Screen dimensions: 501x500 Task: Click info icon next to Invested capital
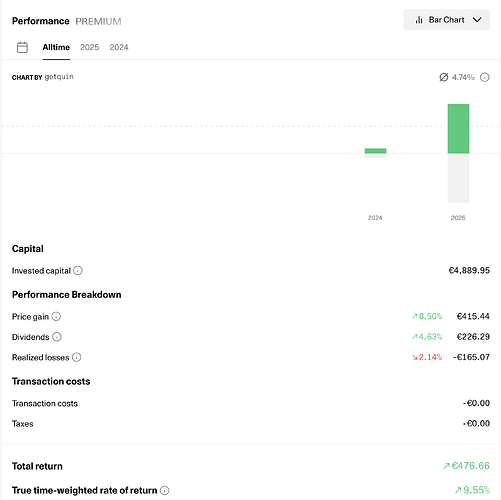[78, 270]
